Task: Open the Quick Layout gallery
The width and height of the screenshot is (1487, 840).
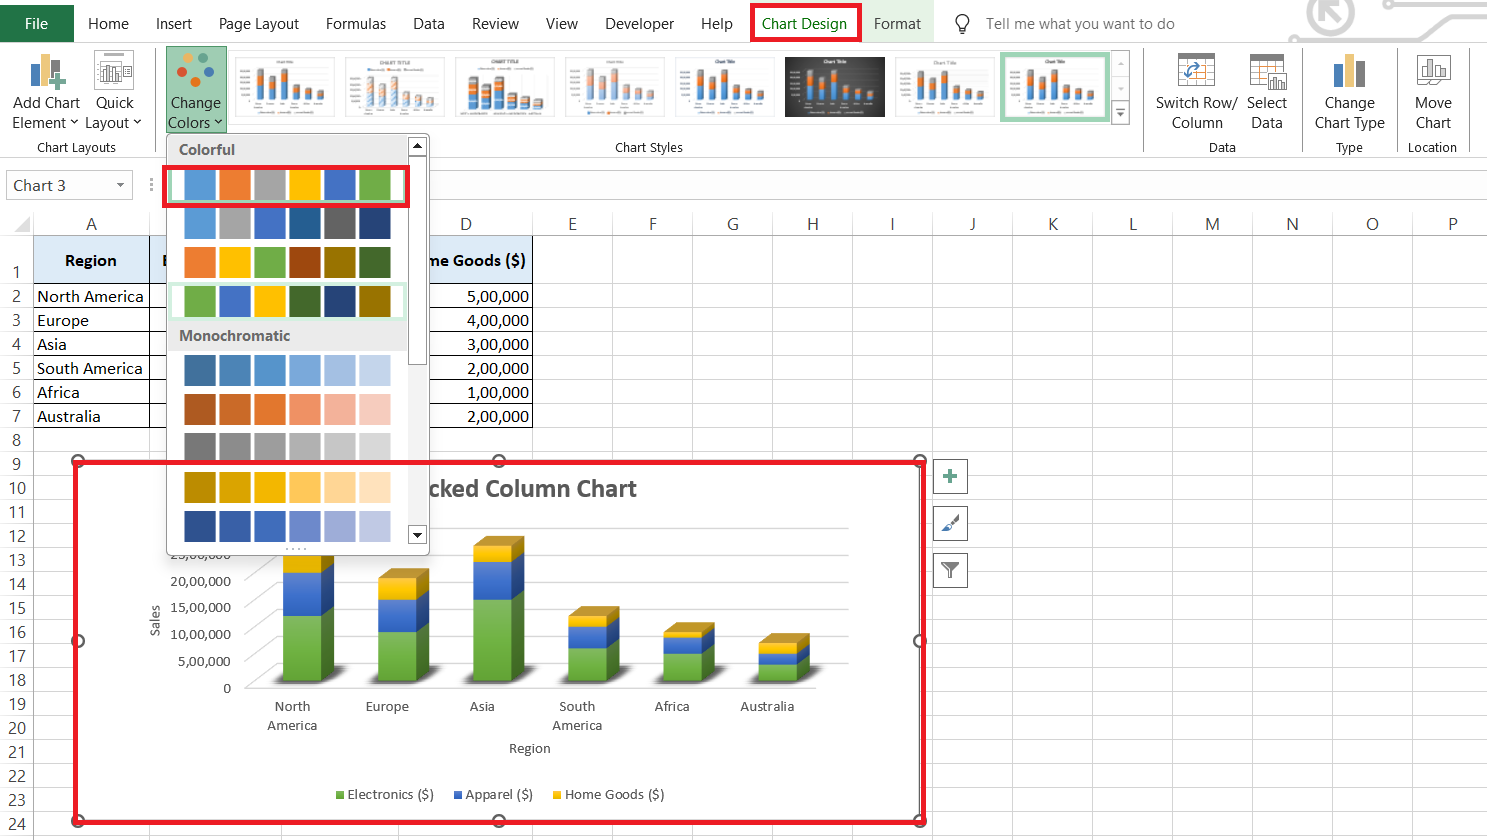Action: pos(114,92)
